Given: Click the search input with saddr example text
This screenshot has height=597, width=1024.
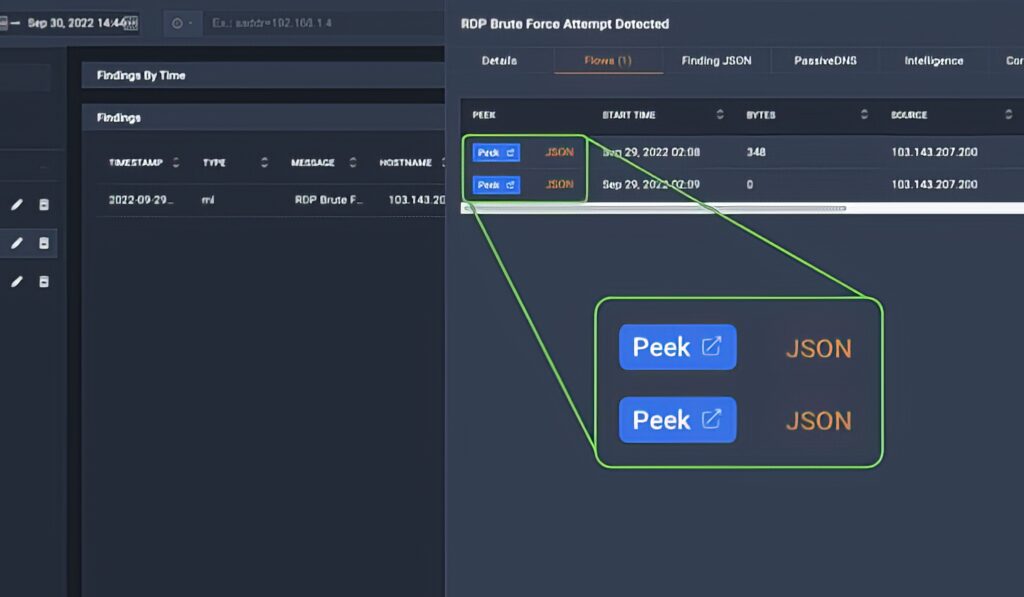Looking at the screenshot, I should pos(320,22).
